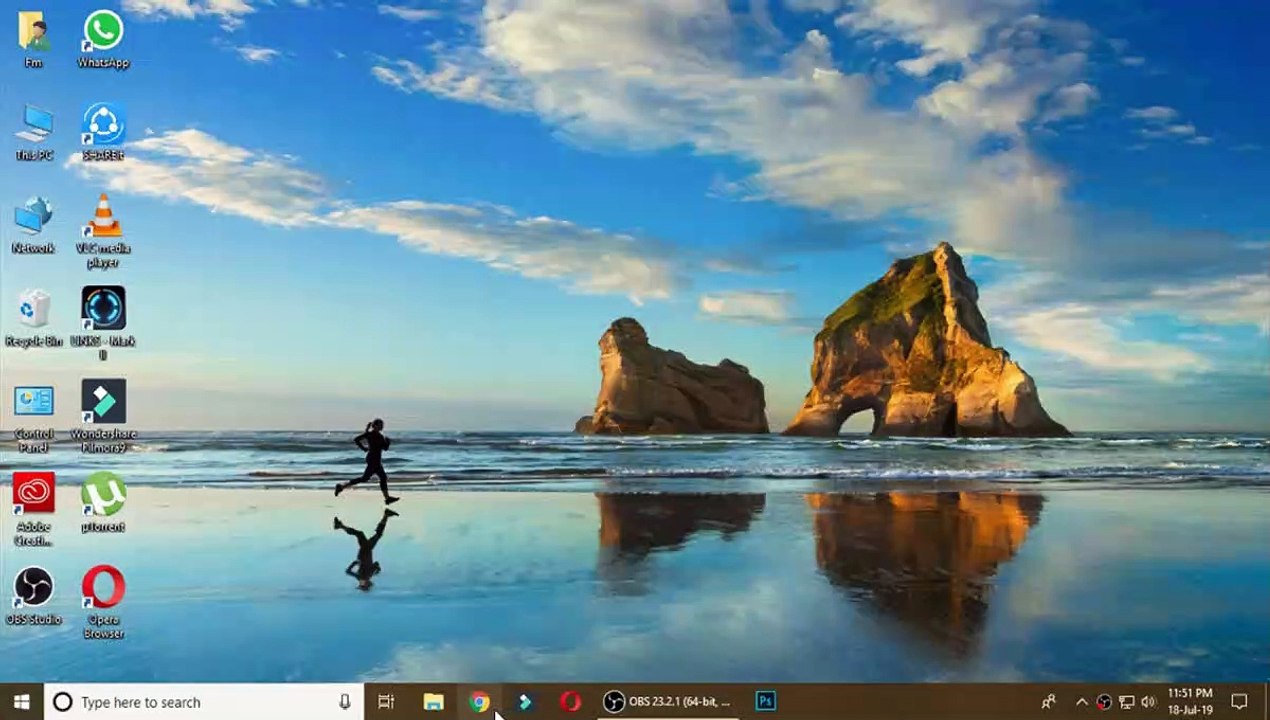Open Filmora from the taskbar
This screenshot has width=1270, height=720.
525,702
